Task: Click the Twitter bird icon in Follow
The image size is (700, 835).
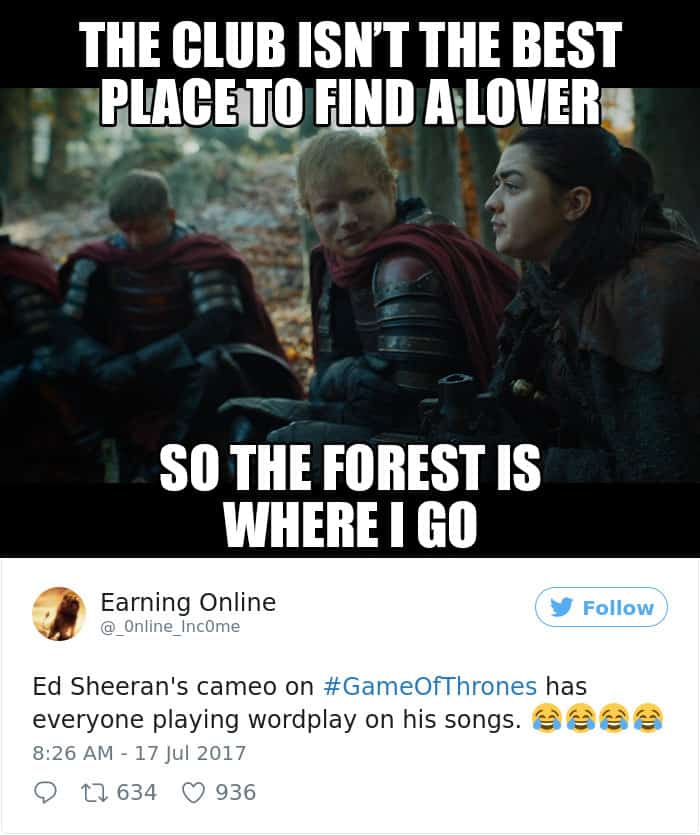Action: point(561,607)
